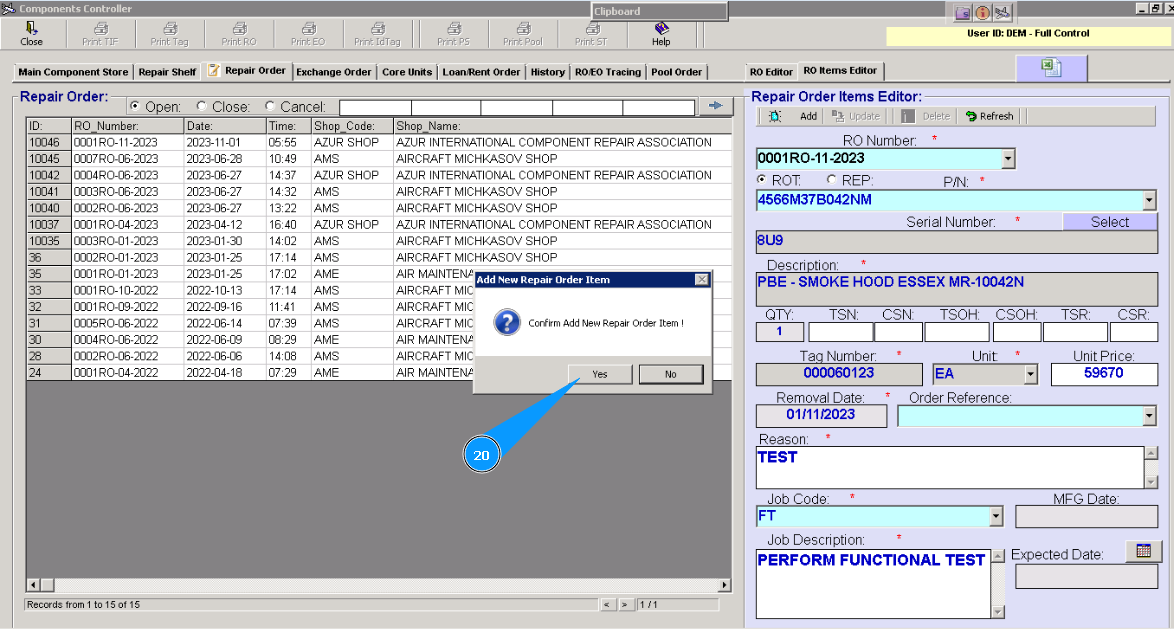This screenshot has width=1174, height=629.
Task: Expand the Order Reference dropdown
Action: 1149,416
